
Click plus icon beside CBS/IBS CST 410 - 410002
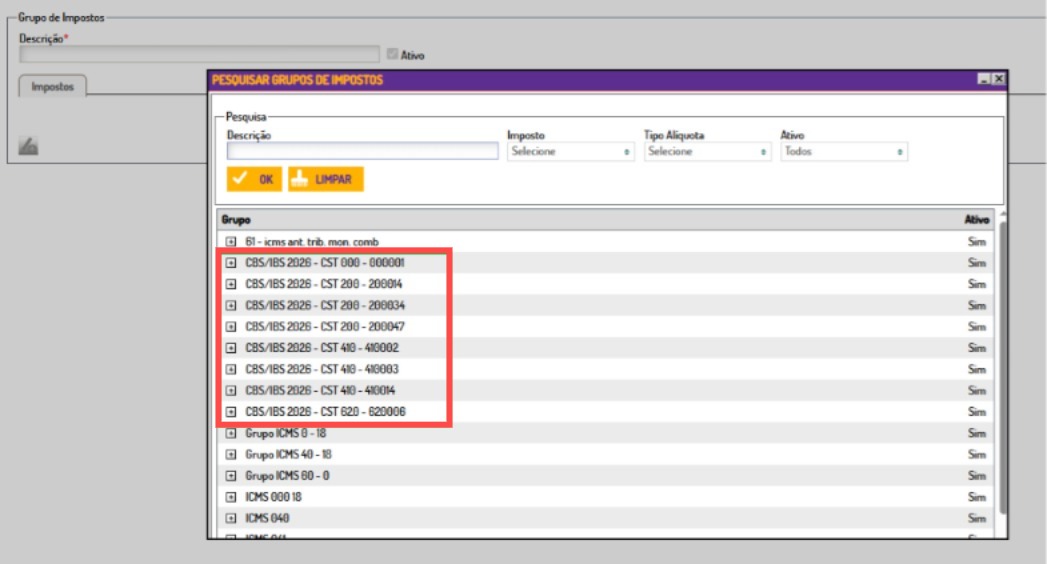point(231,348)
